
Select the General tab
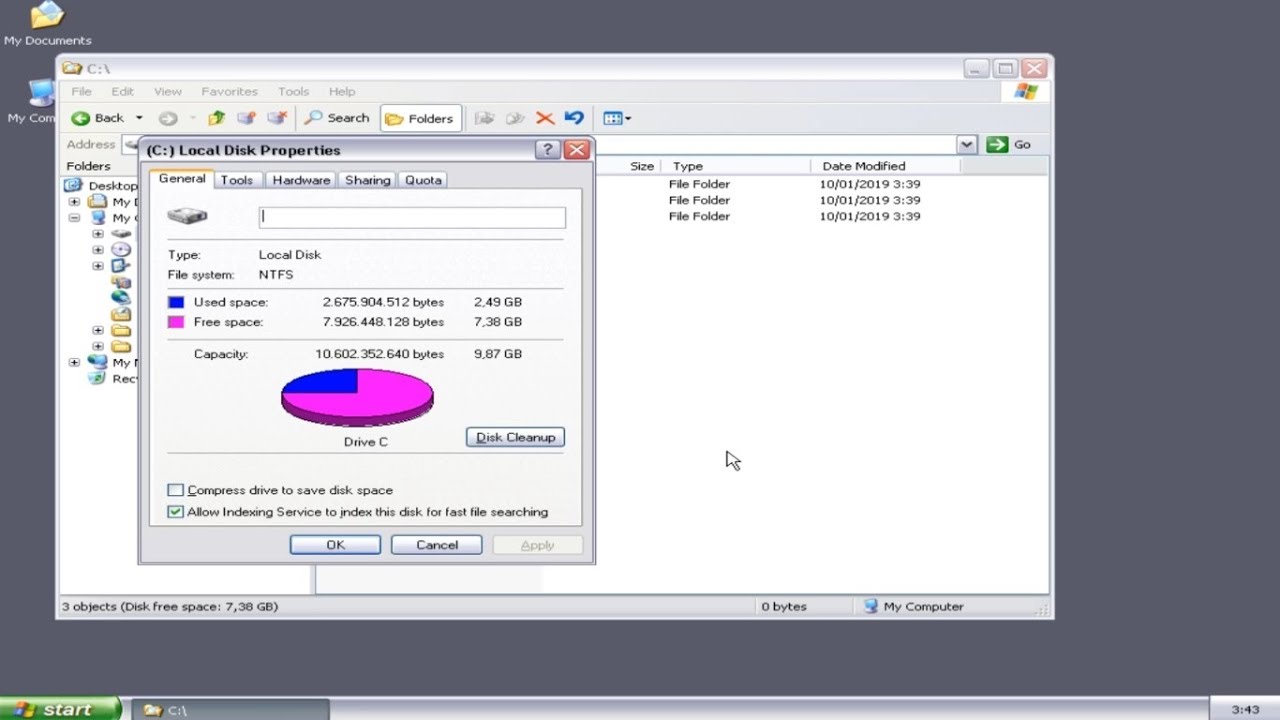point(182,179)
